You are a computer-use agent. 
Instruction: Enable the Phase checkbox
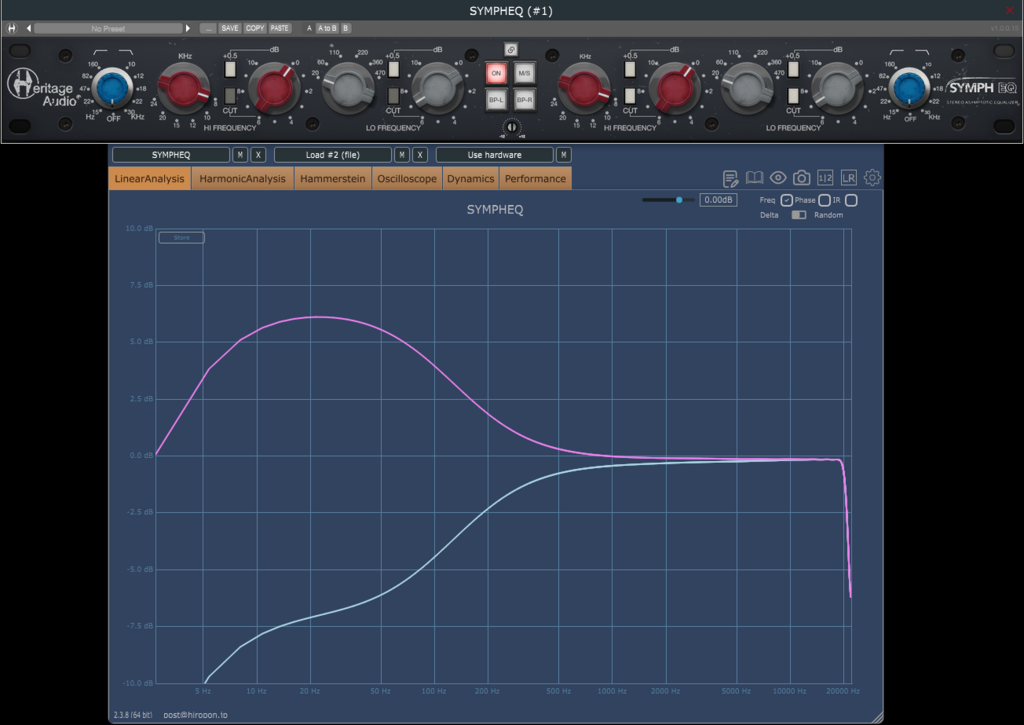tap(824, 200)
